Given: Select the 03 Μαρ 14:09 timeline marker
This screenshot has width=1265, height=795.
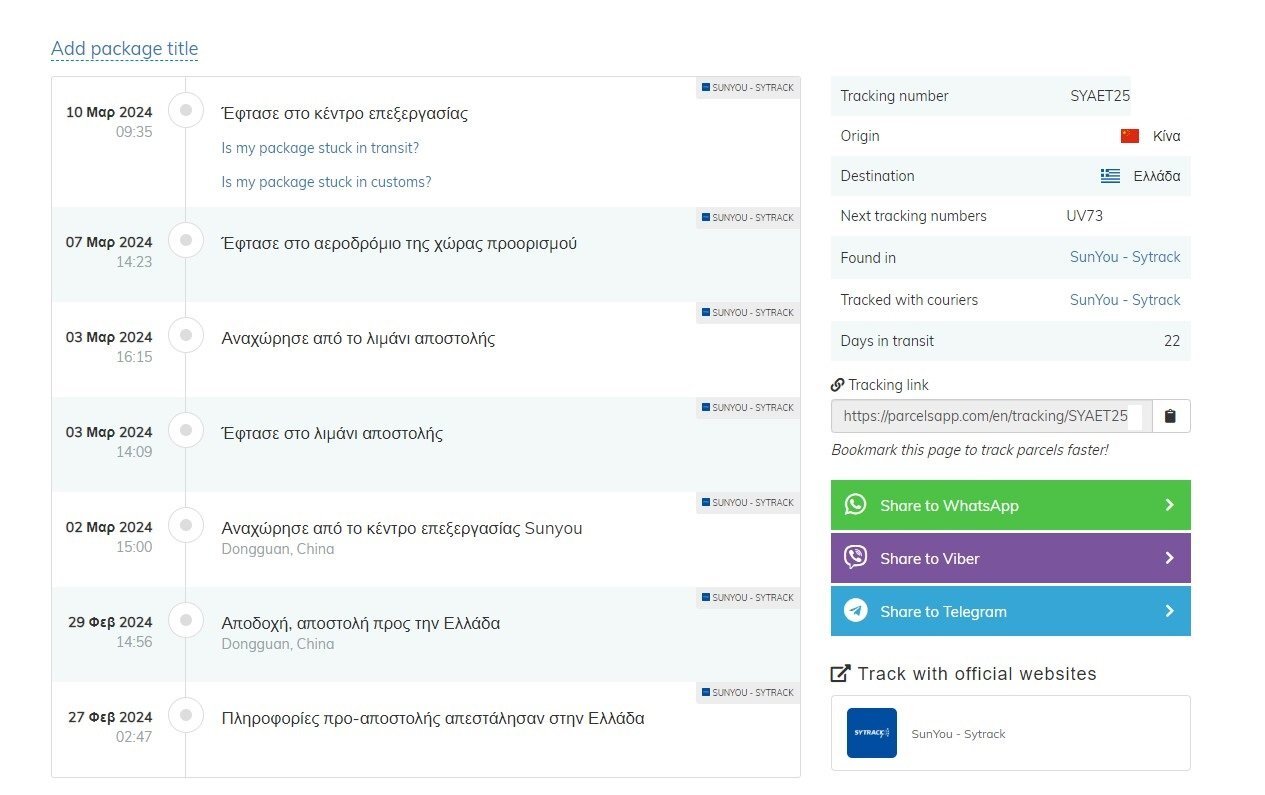Looking at the screenshot, I should 185,430.
